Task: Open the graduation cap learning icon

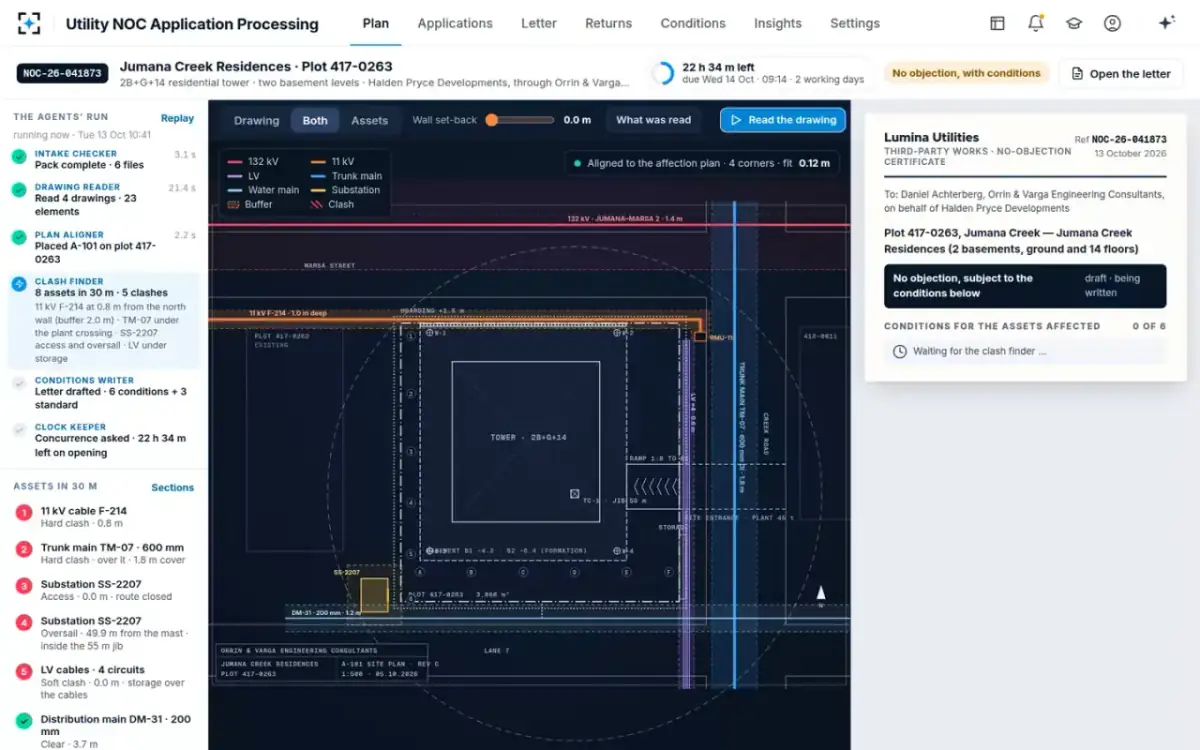Action: pos(1074,23)
